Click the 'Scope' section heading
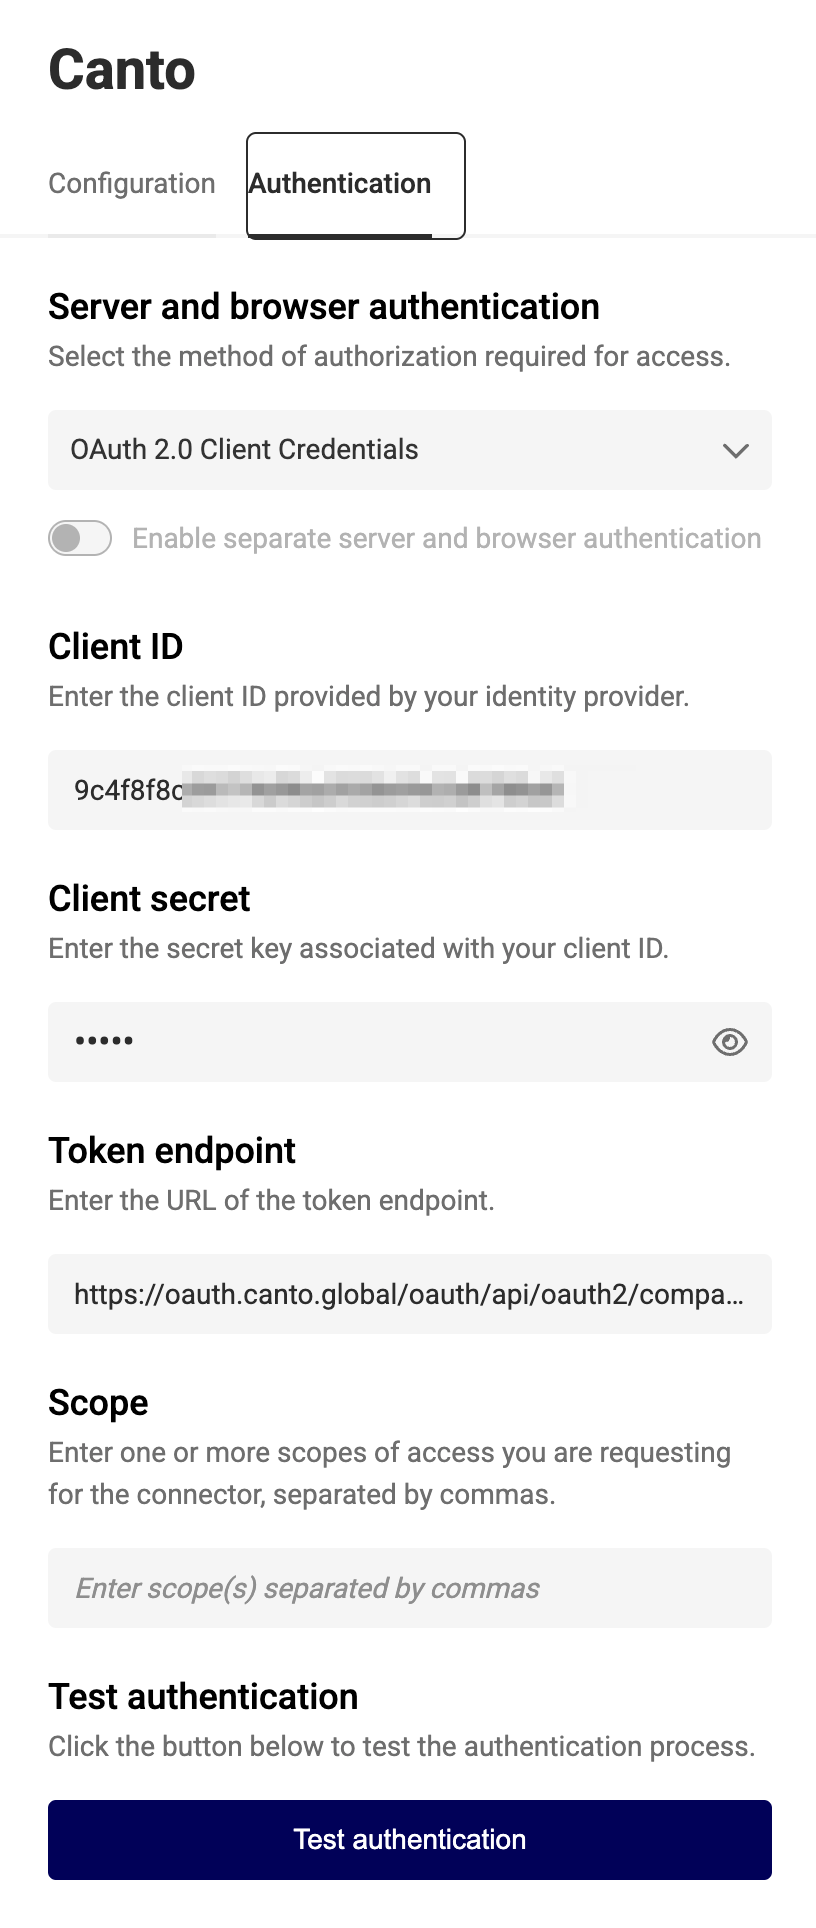The height and width of the screenshot is (1928, 816). point(98,1402)
